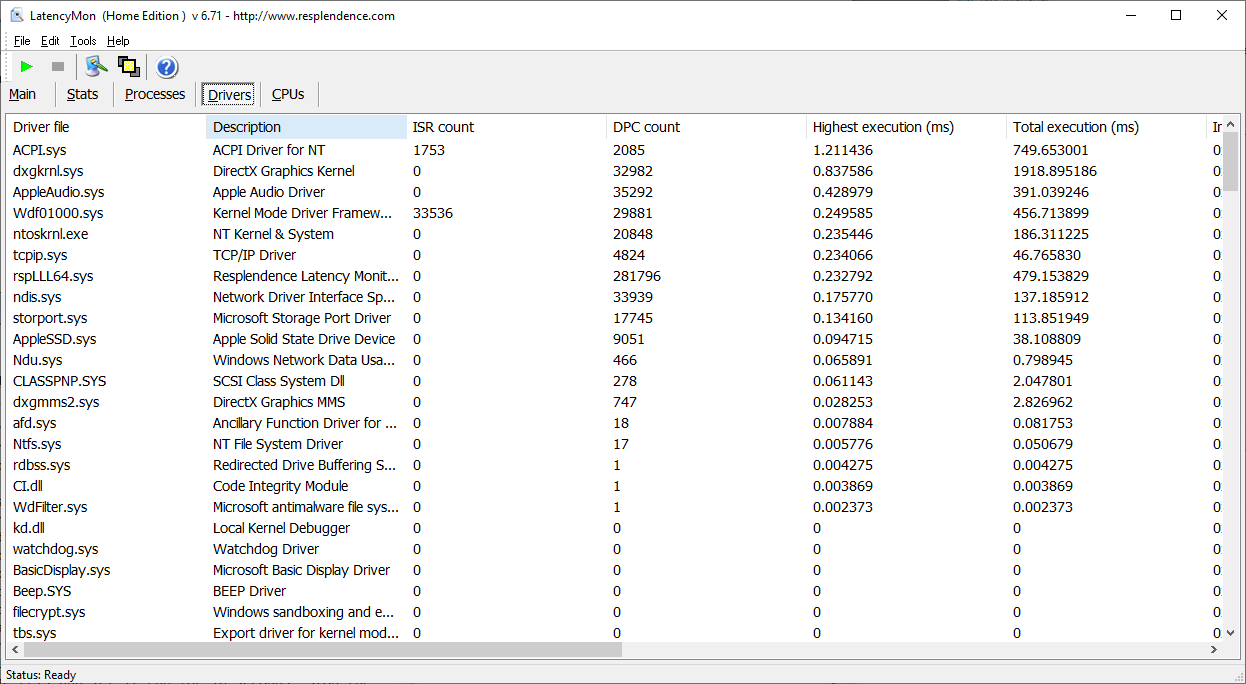This screenshot has width=1246, height=684.
Task: Open the Edit menu
Action: coord(50,41)
